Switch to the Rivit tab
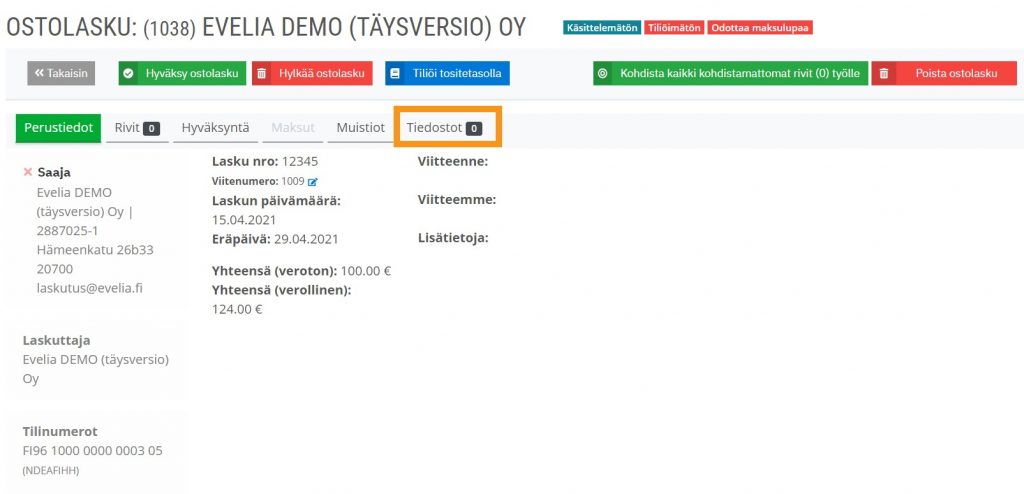The image size is (1024, 494). coord(137,128)
